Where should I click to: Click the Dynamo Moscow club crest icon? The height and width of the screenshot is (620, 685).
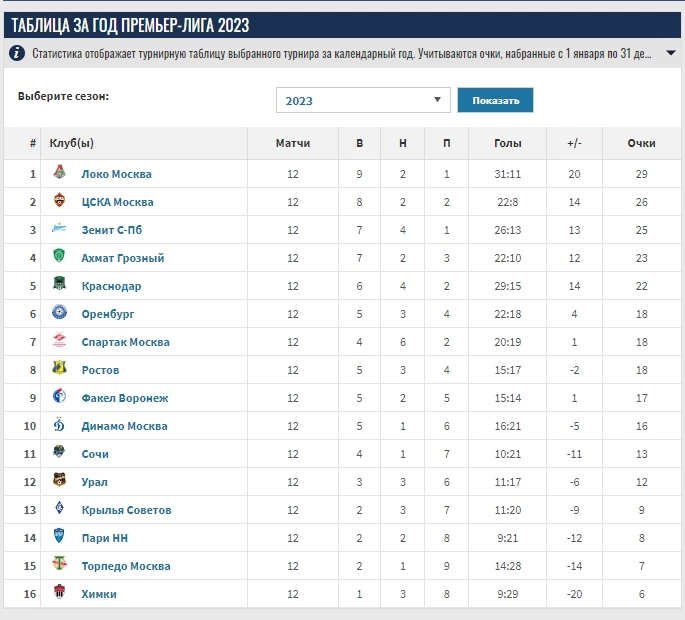(x=59, y=425)
